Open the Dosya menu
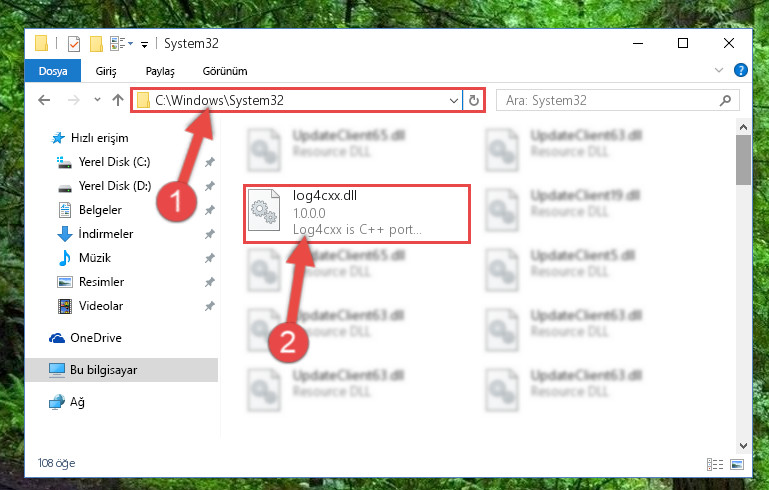Viewport: 769px width, 490px height. [x=53, y=71]
